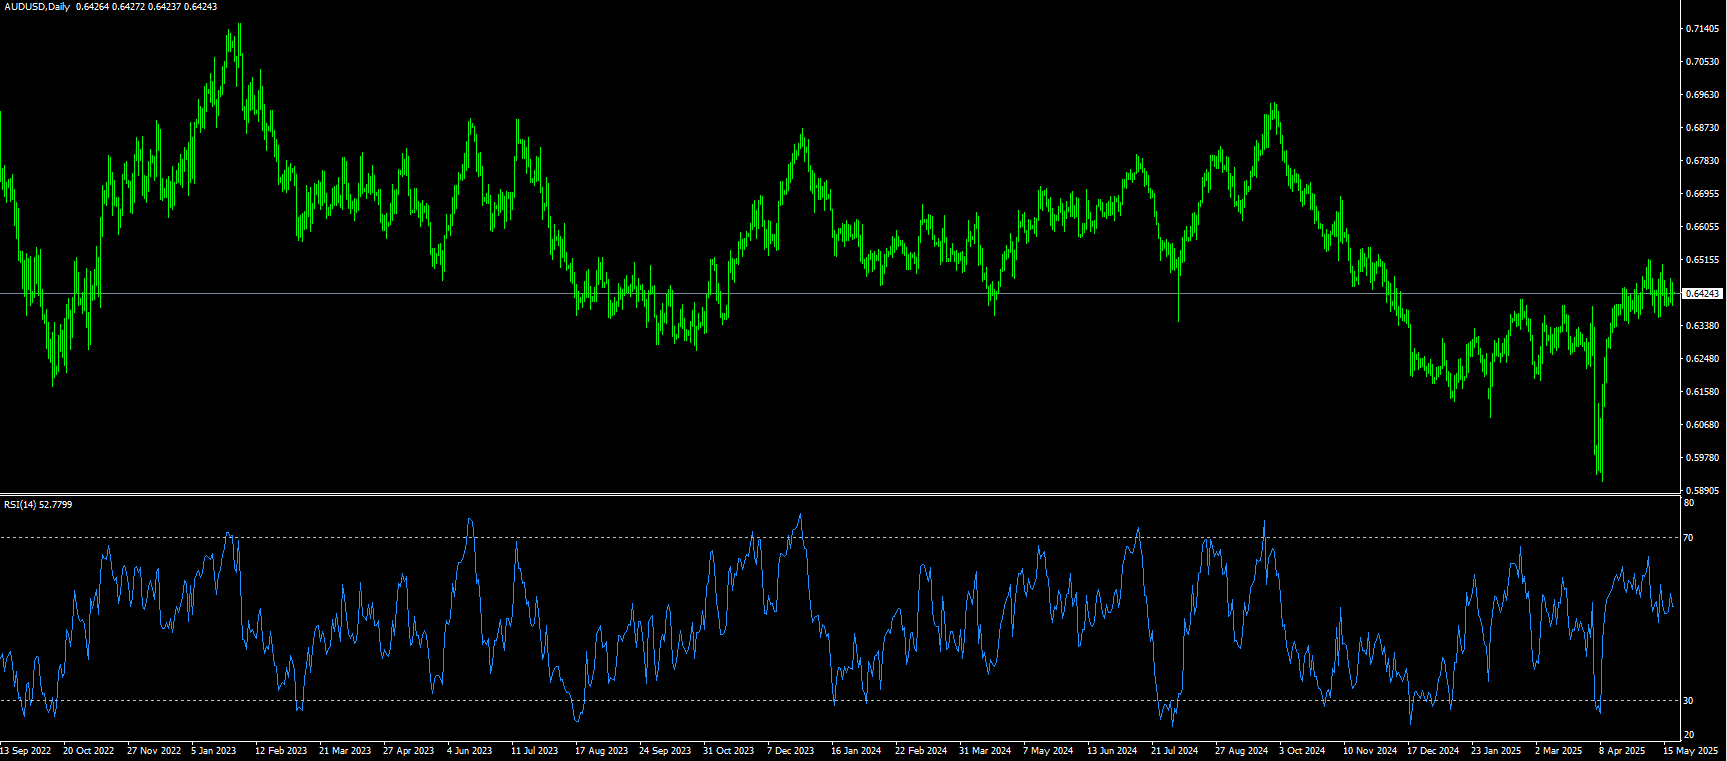Image resolution: width=1727 pixels, height=761 pixels.
Task: Click the divider between price chart and RSI
Action: point(840,494)
